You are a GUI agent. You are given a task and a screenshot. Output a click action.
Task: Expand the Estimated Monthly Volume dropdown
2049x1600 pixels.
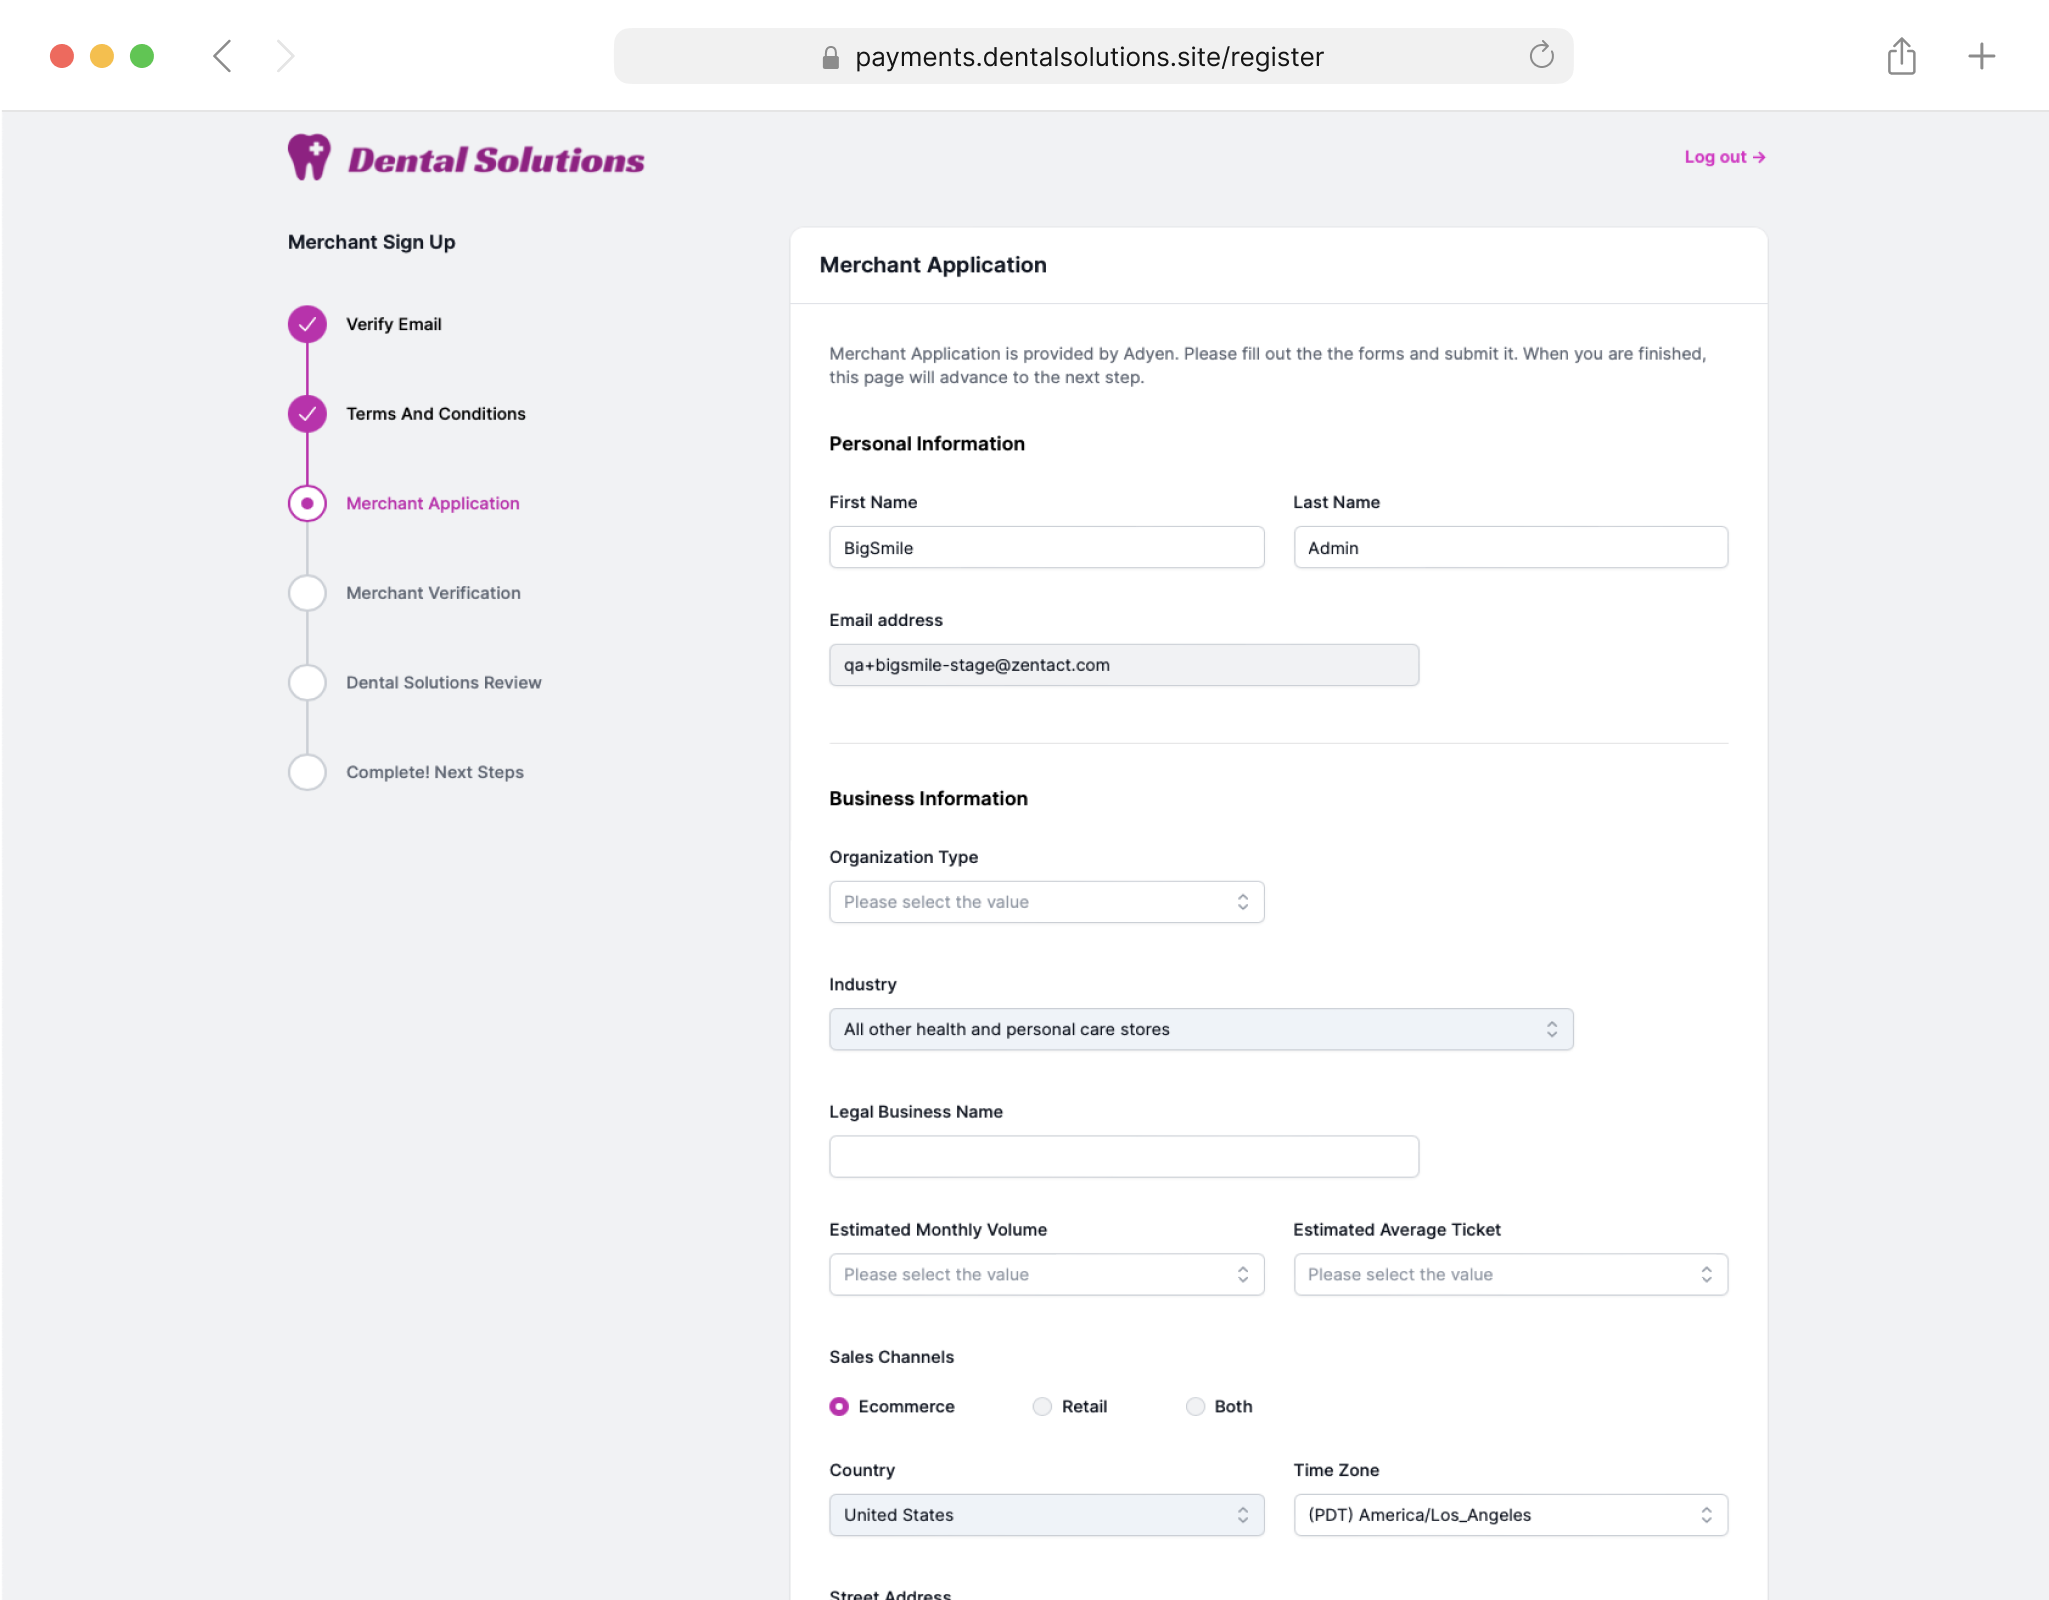[1046, 1274]
